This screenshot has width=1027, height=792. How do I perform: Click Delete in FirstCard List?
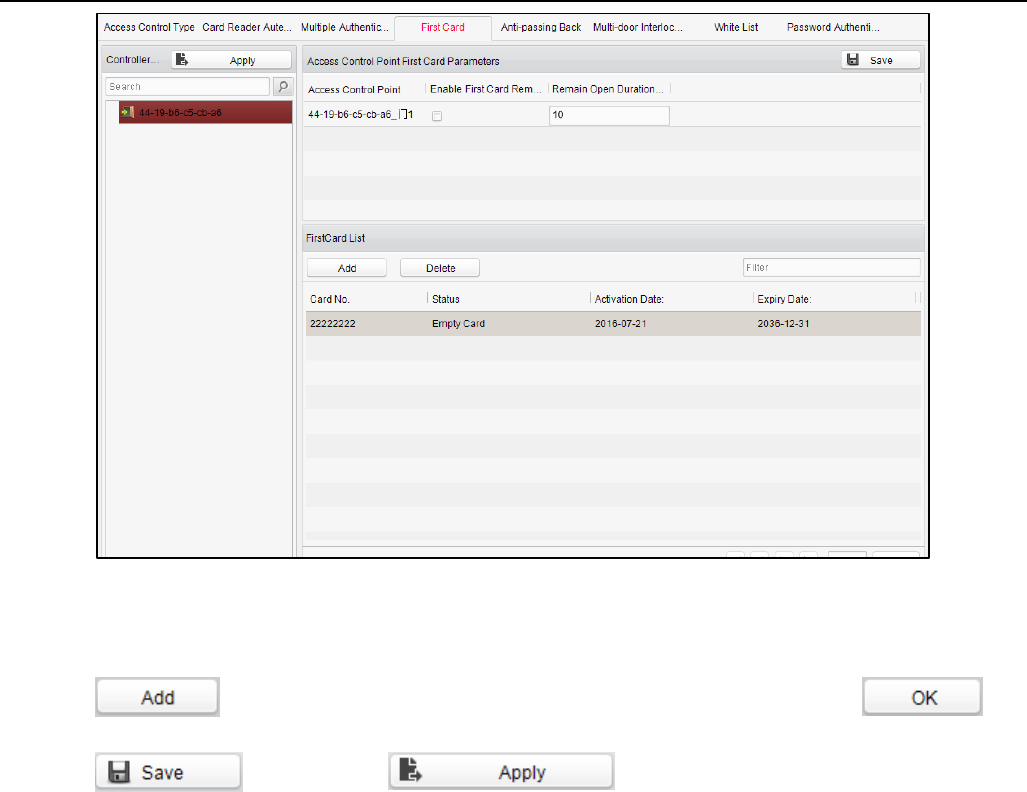click(440, 268)
